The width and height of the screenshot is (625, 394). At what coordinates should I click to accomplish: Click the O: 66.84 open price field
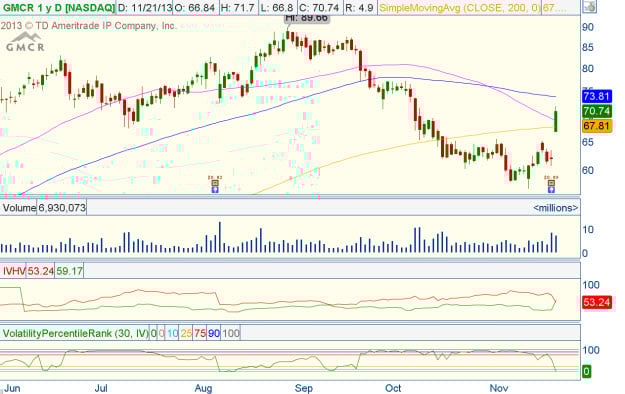coord(195,8)
